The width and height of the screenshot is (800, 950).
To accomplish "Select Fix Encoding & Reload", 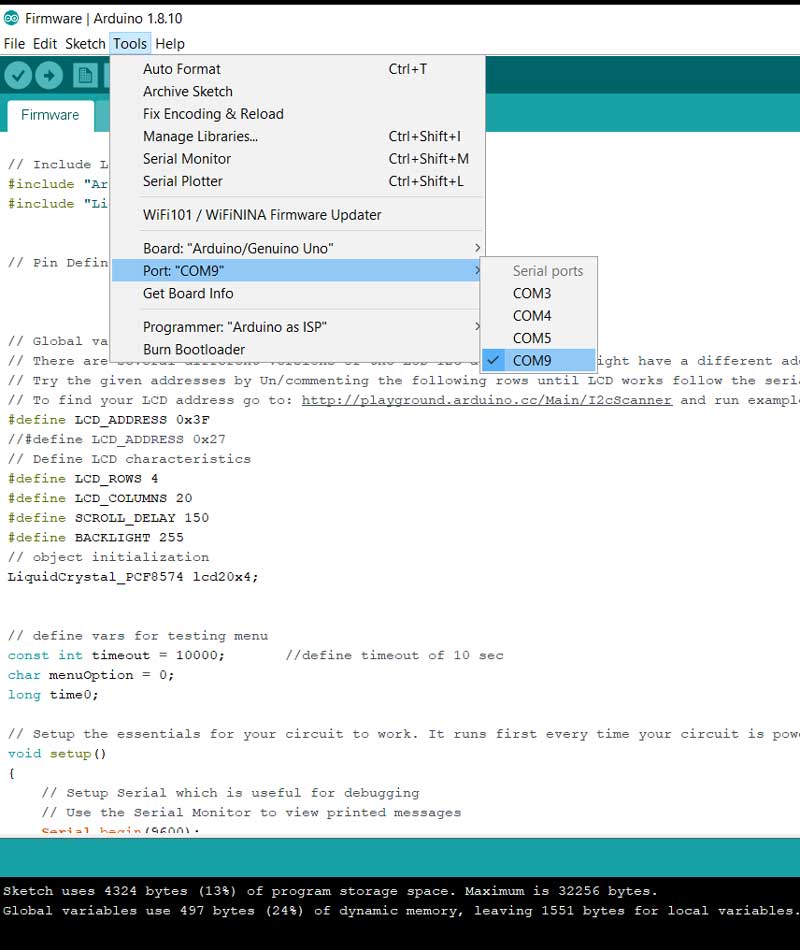I will [x=298, y=114].
